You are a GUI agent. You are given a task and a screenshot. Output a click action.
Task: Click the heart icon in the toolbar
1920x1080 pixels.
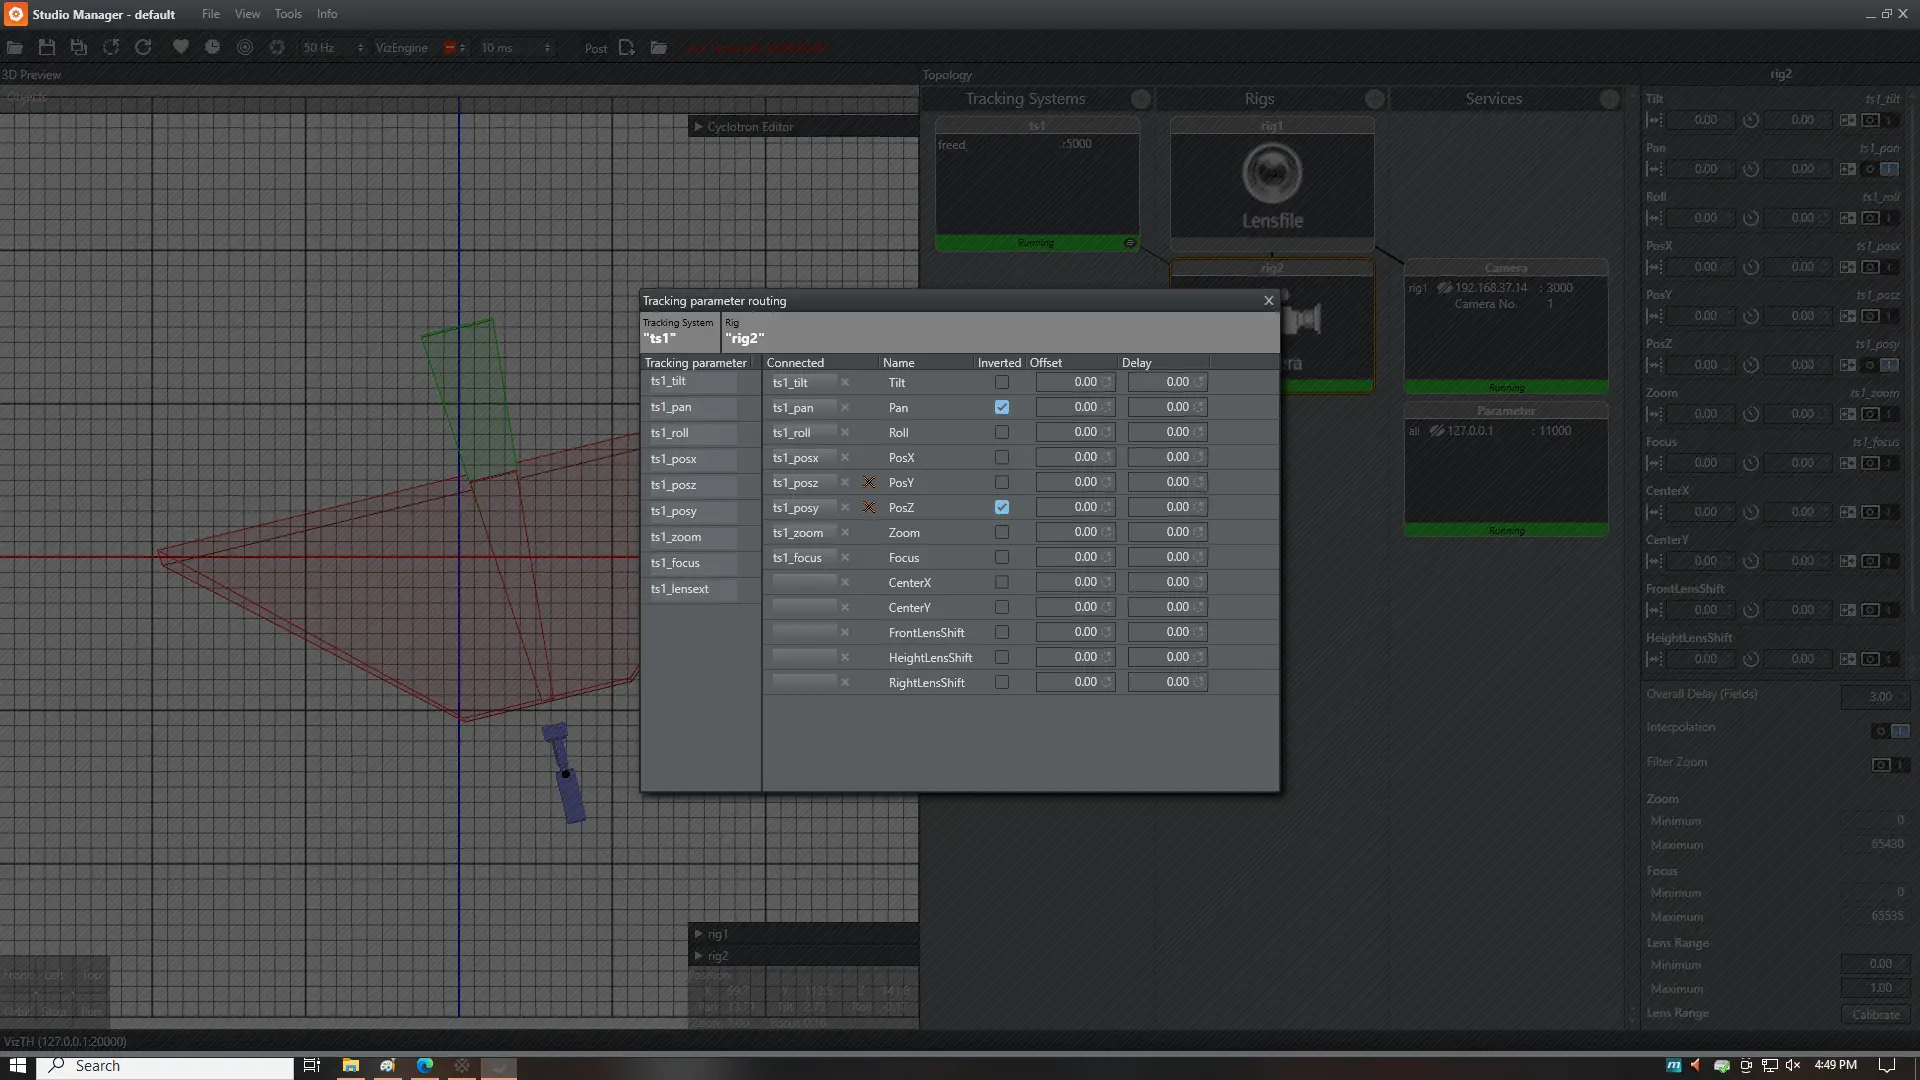coord(180,48)
